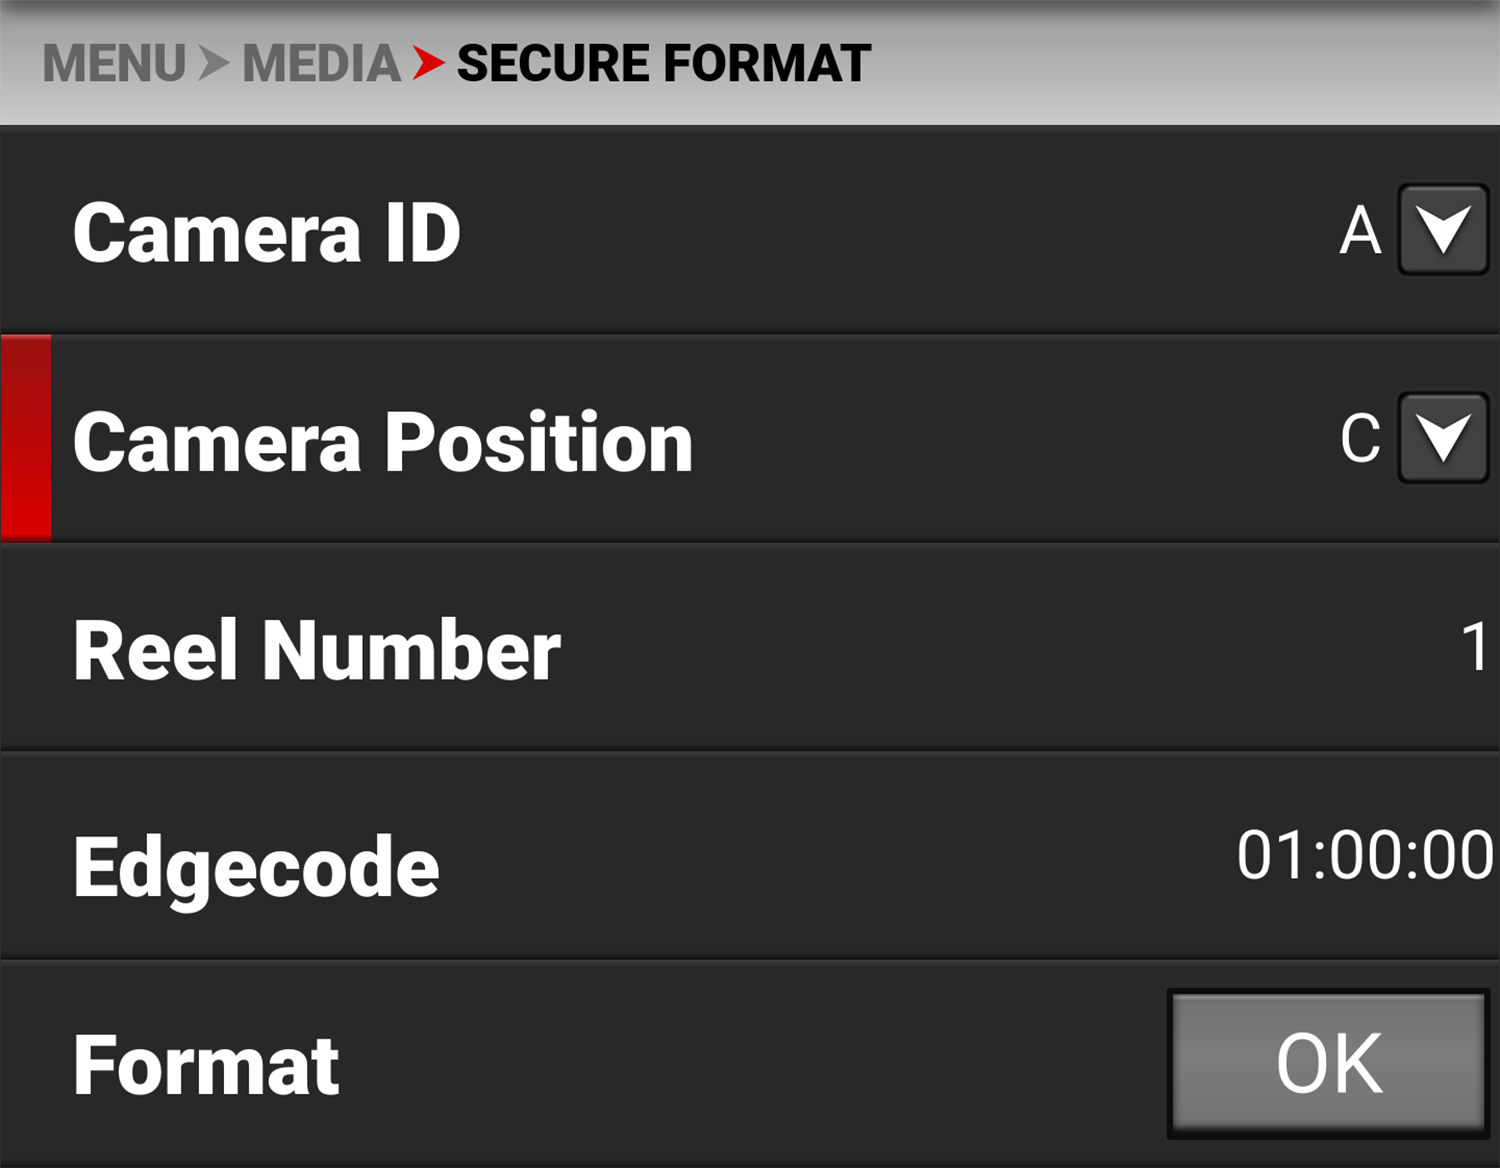Click blank space between Format label and OK
The width and height of the screenshot is (1500, 1168).
(750, 1066)
